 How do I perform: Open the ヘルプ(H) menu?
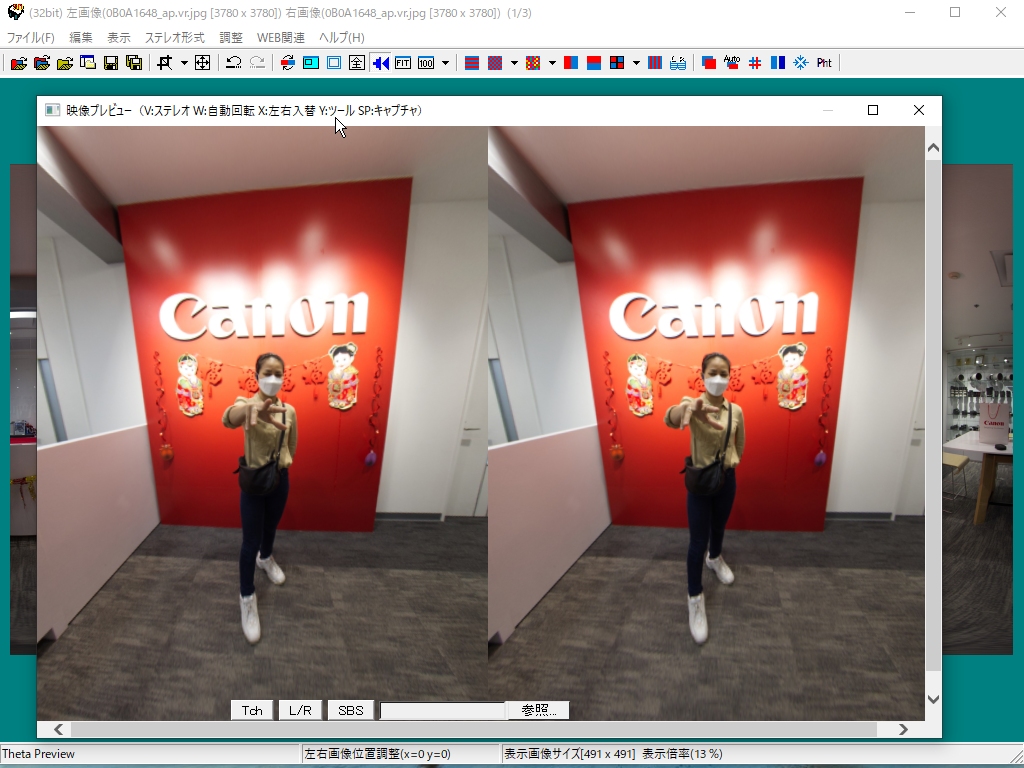[342, 38]
